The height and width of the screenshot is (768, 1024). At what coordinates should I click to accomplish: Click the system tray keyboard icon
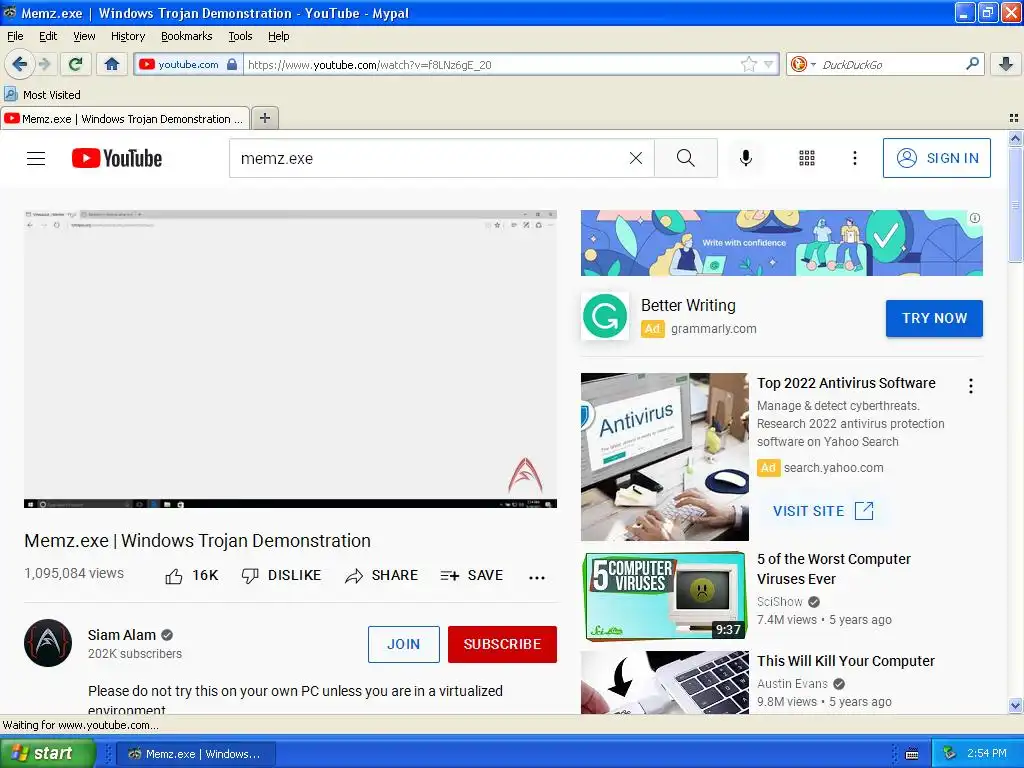[912, 754]
